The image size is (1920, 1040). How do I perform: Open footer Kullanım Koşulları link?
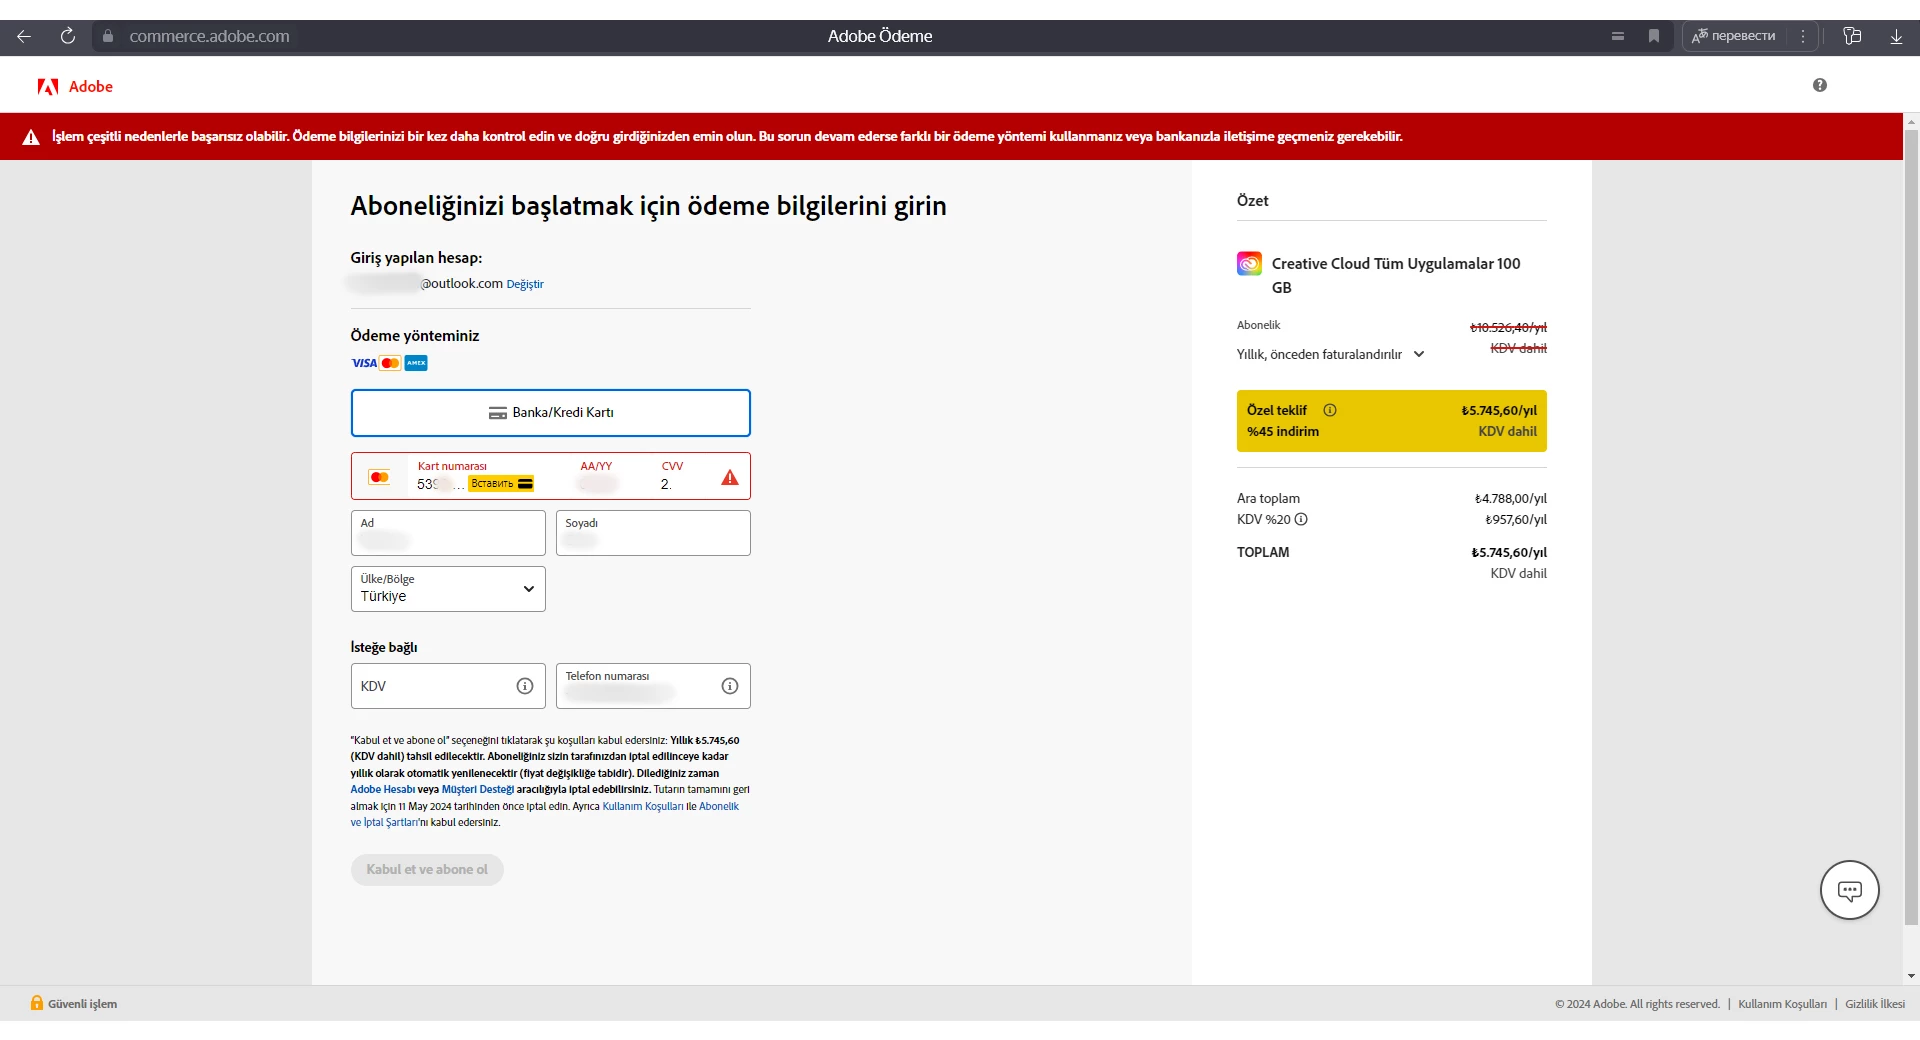point(1782,1004)
